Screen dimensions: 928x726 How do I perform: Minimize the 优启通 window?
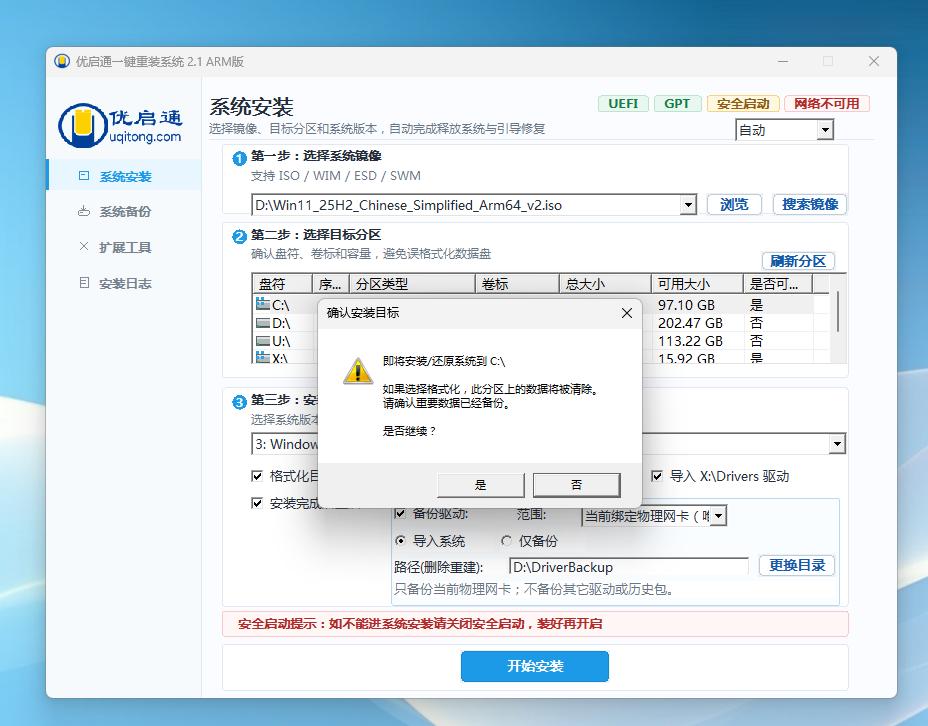(783, 62)
